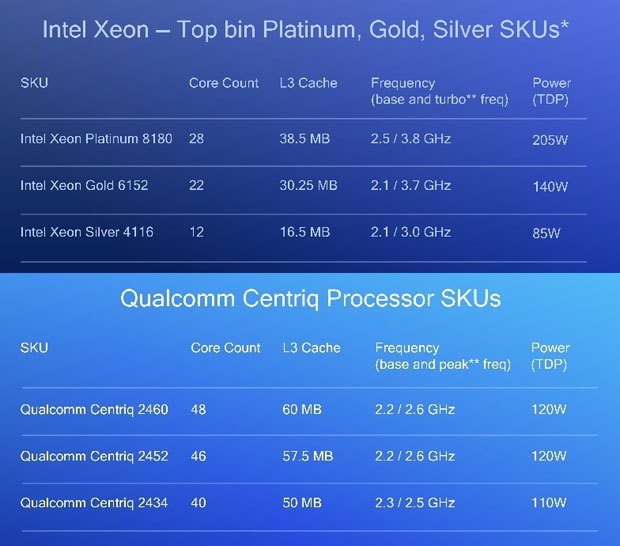This screenshot has width=620, height=546.
Task: Click the 38.5 MB cache value
Action: tap(308, 139)
